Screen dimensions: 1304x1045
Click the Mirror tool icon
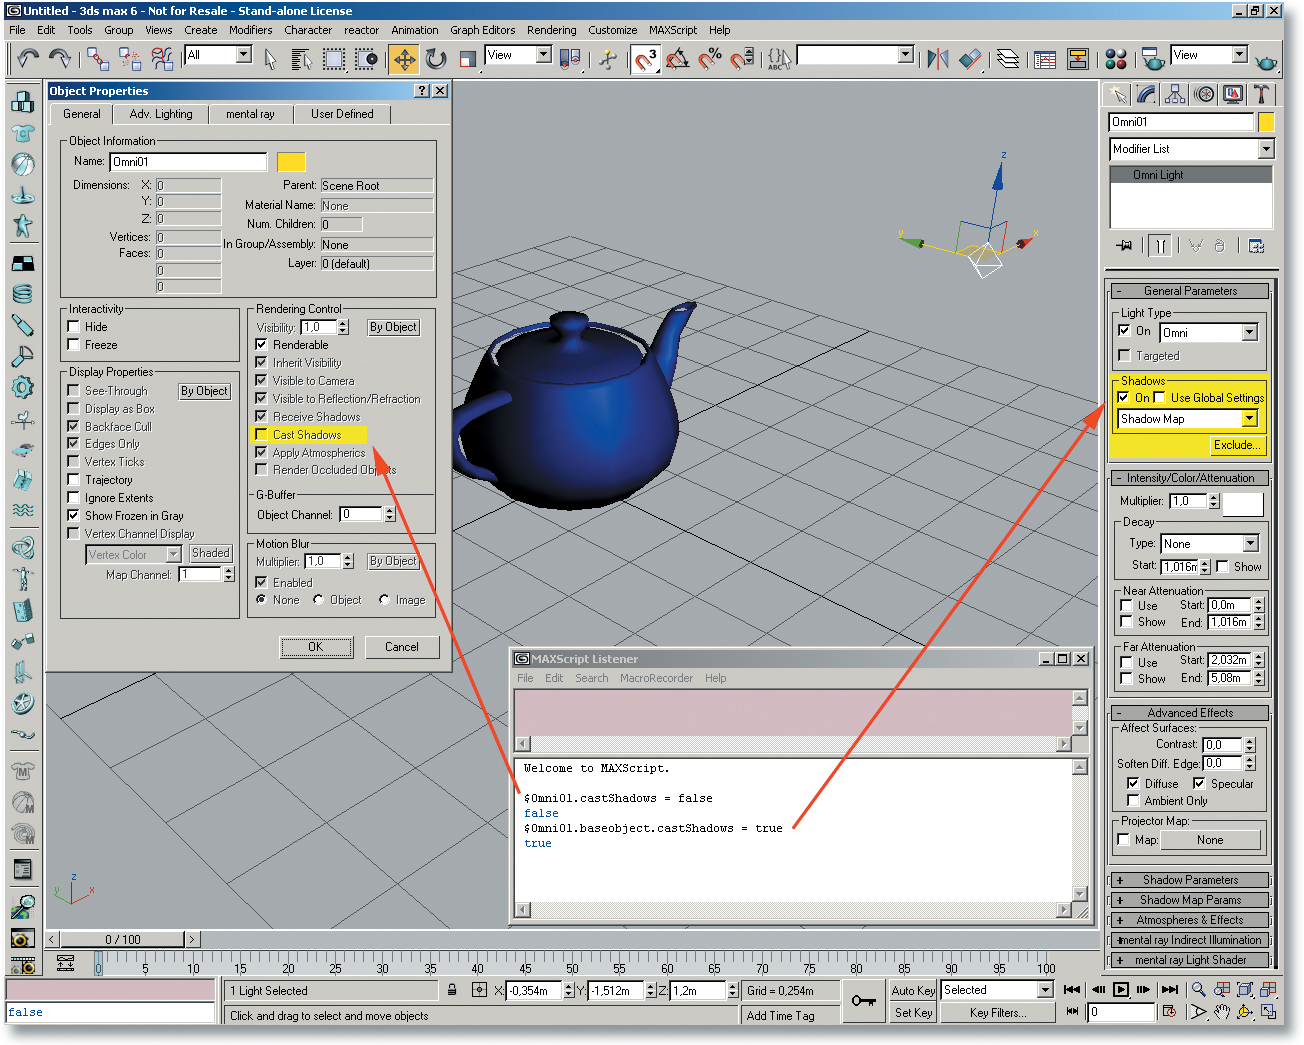coord(937,59)
